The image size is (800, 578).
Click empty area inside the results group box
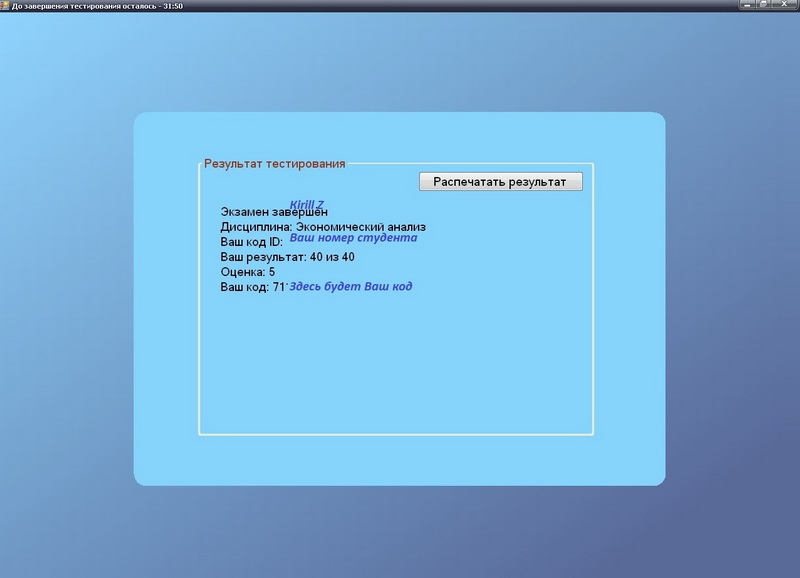coord(400,370)
